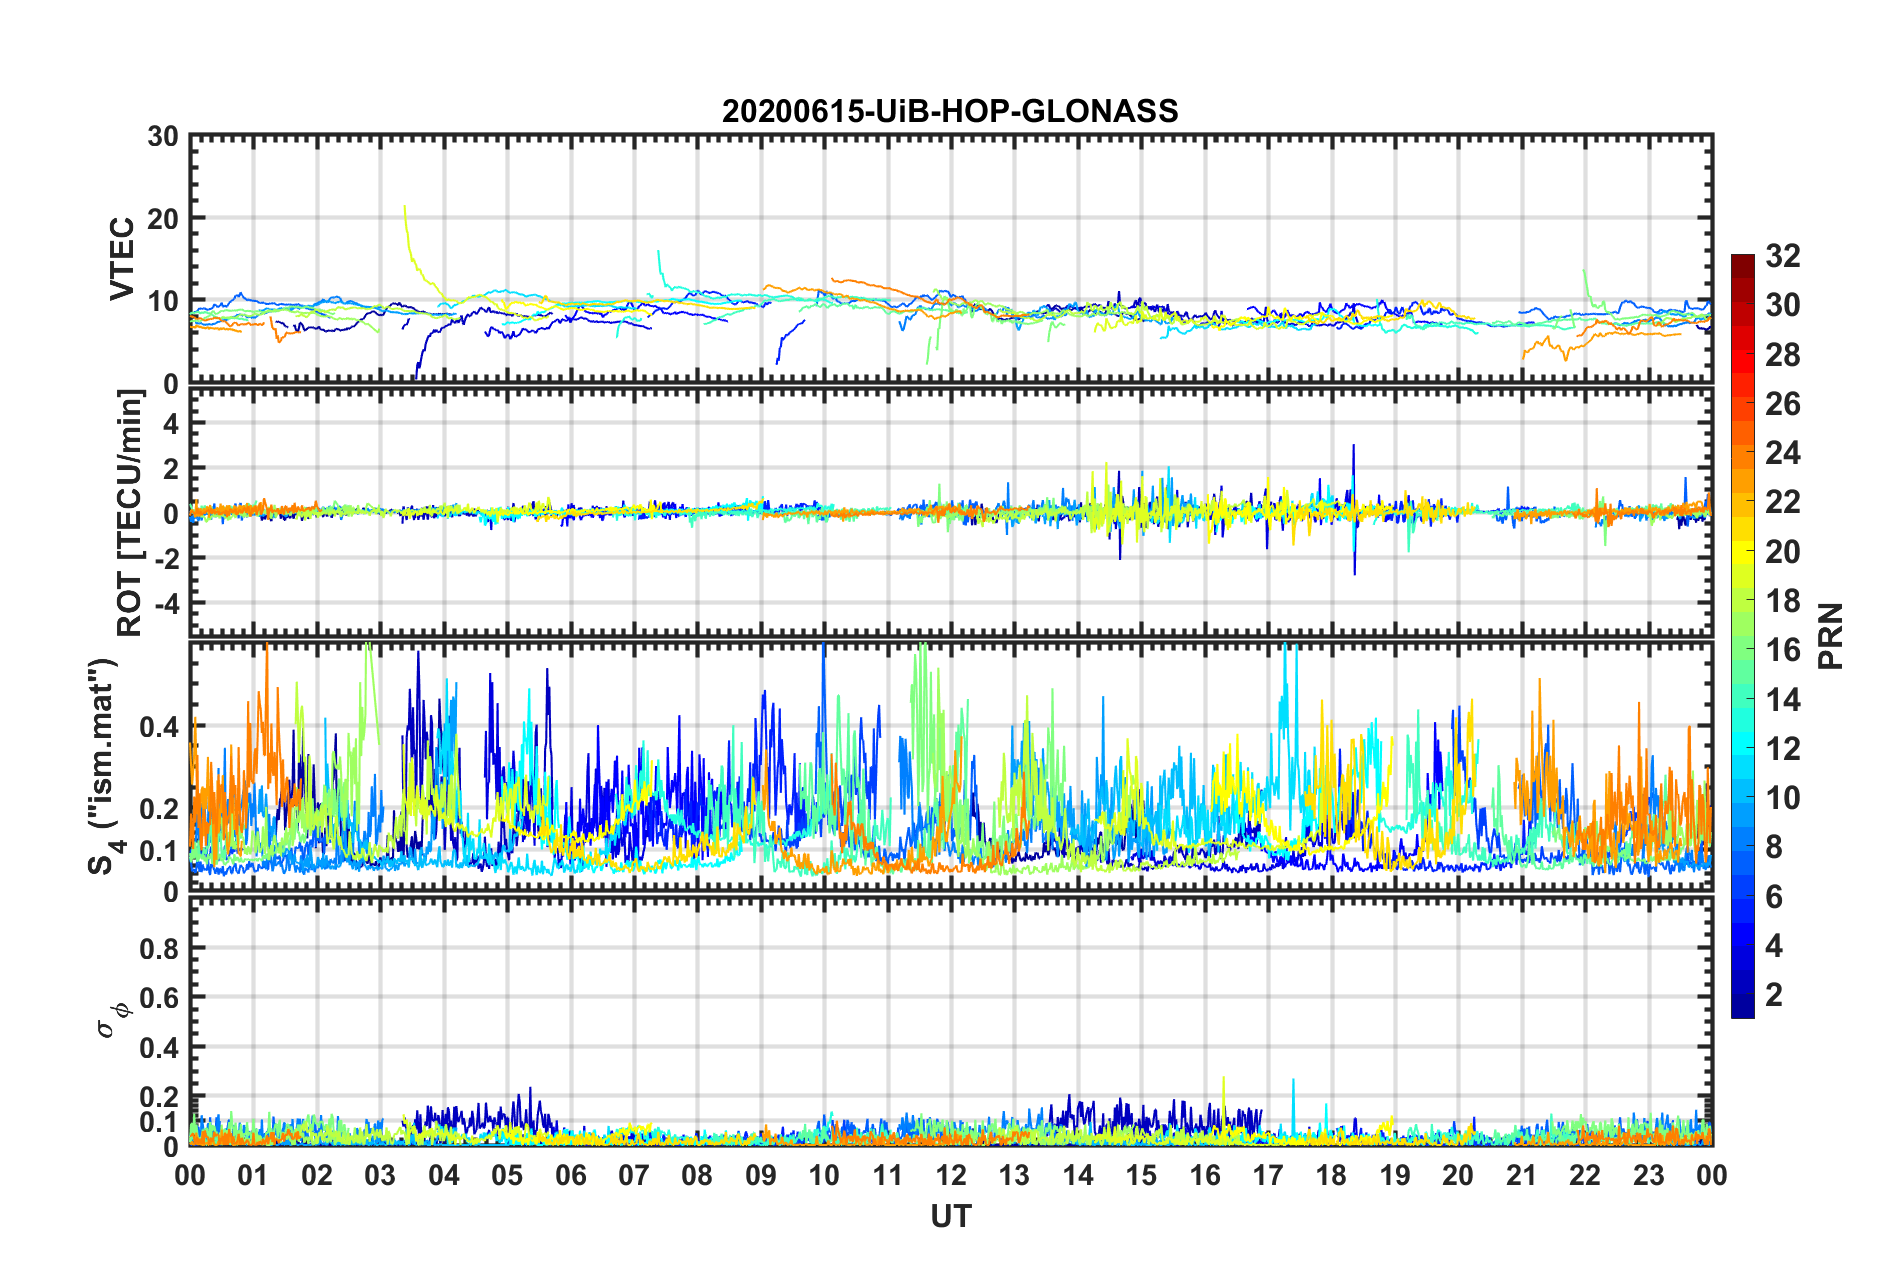Select the ROT [TECU/min] axis label
The image size is (1902, 1272).
point(130,513)
